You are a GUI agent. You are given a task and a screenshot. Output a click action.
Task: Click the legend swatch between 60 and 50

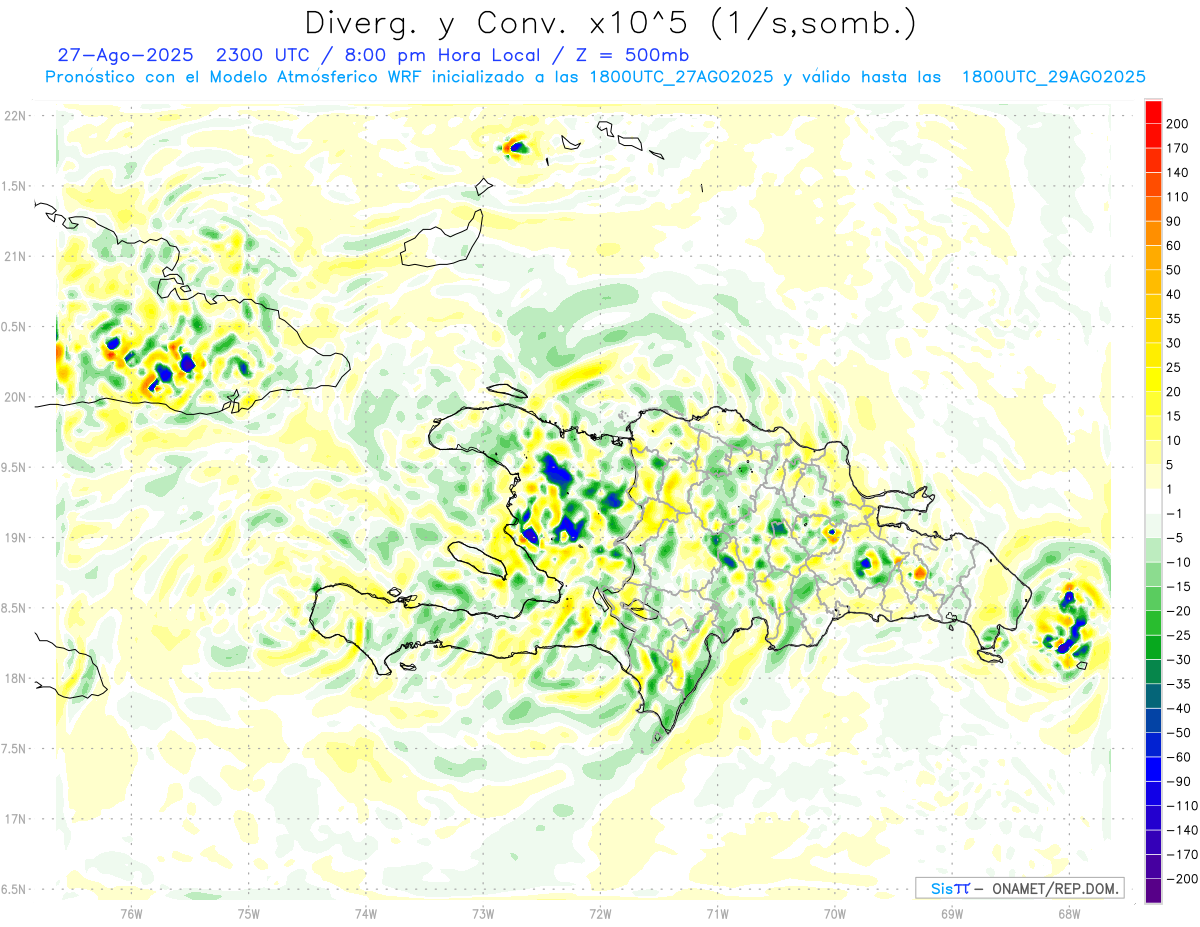click(1153, 257)
